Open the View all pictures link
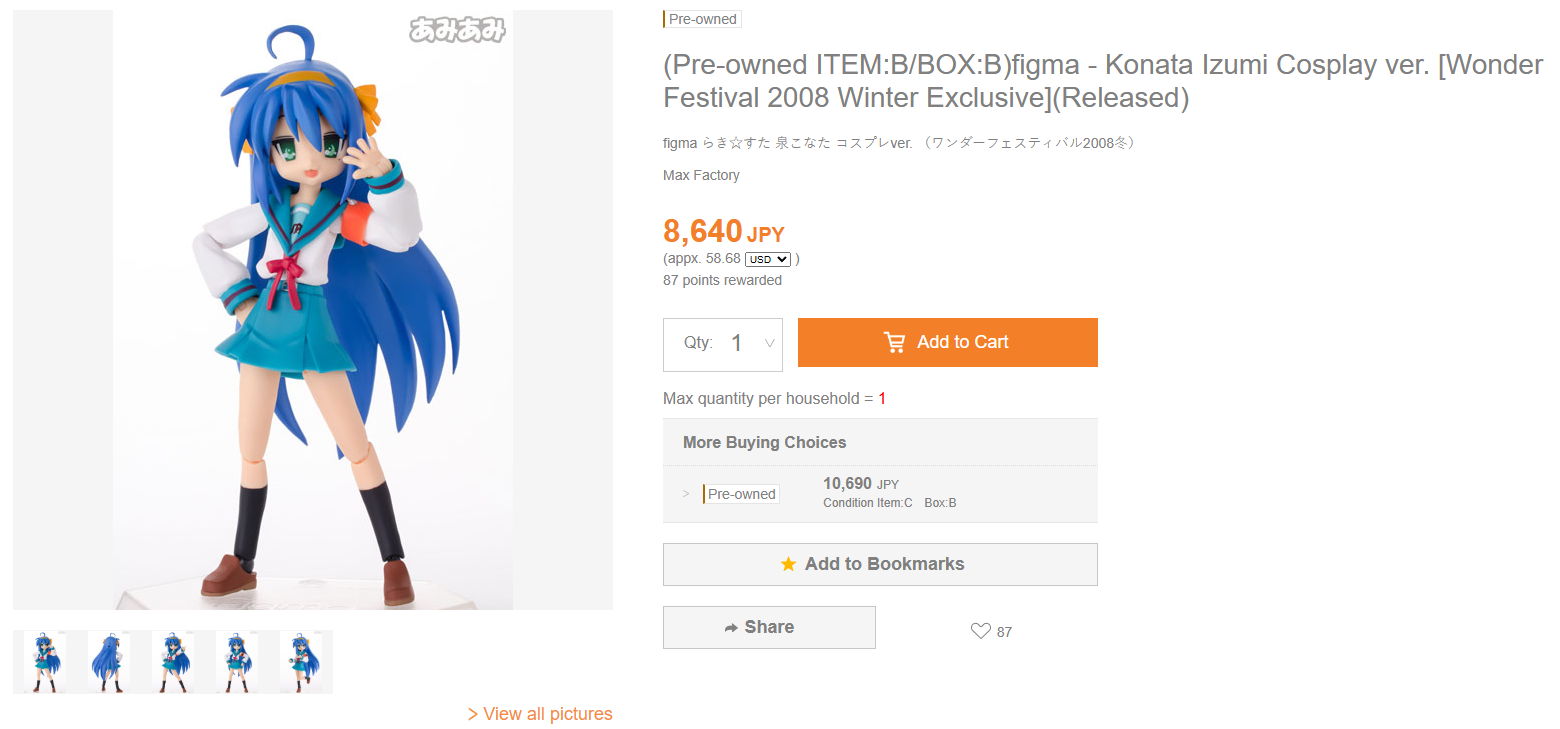Screen dimensions: 1560x729 click(540, 714)
